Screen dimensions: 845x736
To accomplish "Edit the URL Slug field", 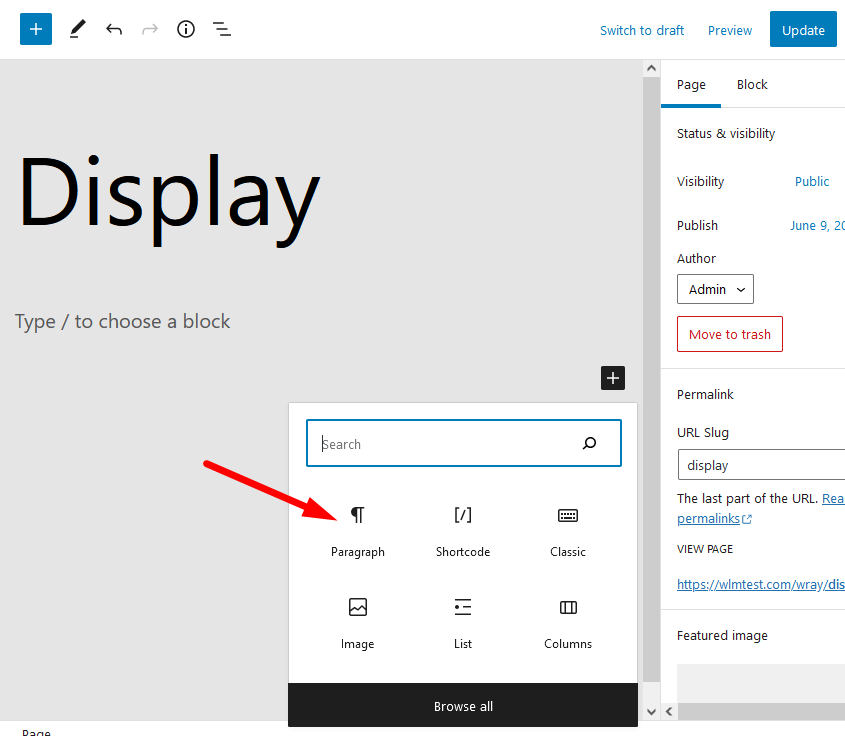I will [x=761, y=464].
